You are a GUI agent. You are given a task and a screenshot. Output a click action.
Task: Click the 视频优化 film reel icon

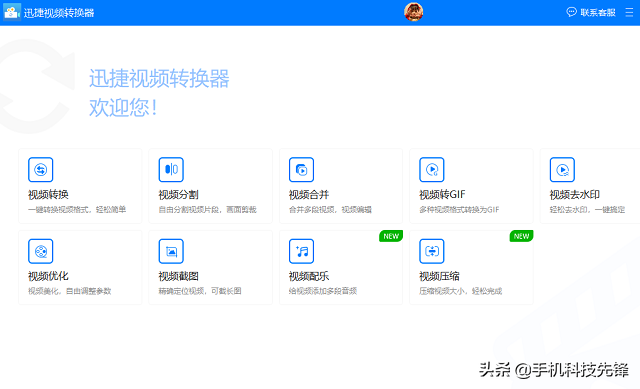pyautogui.click(x=40, y=251)
